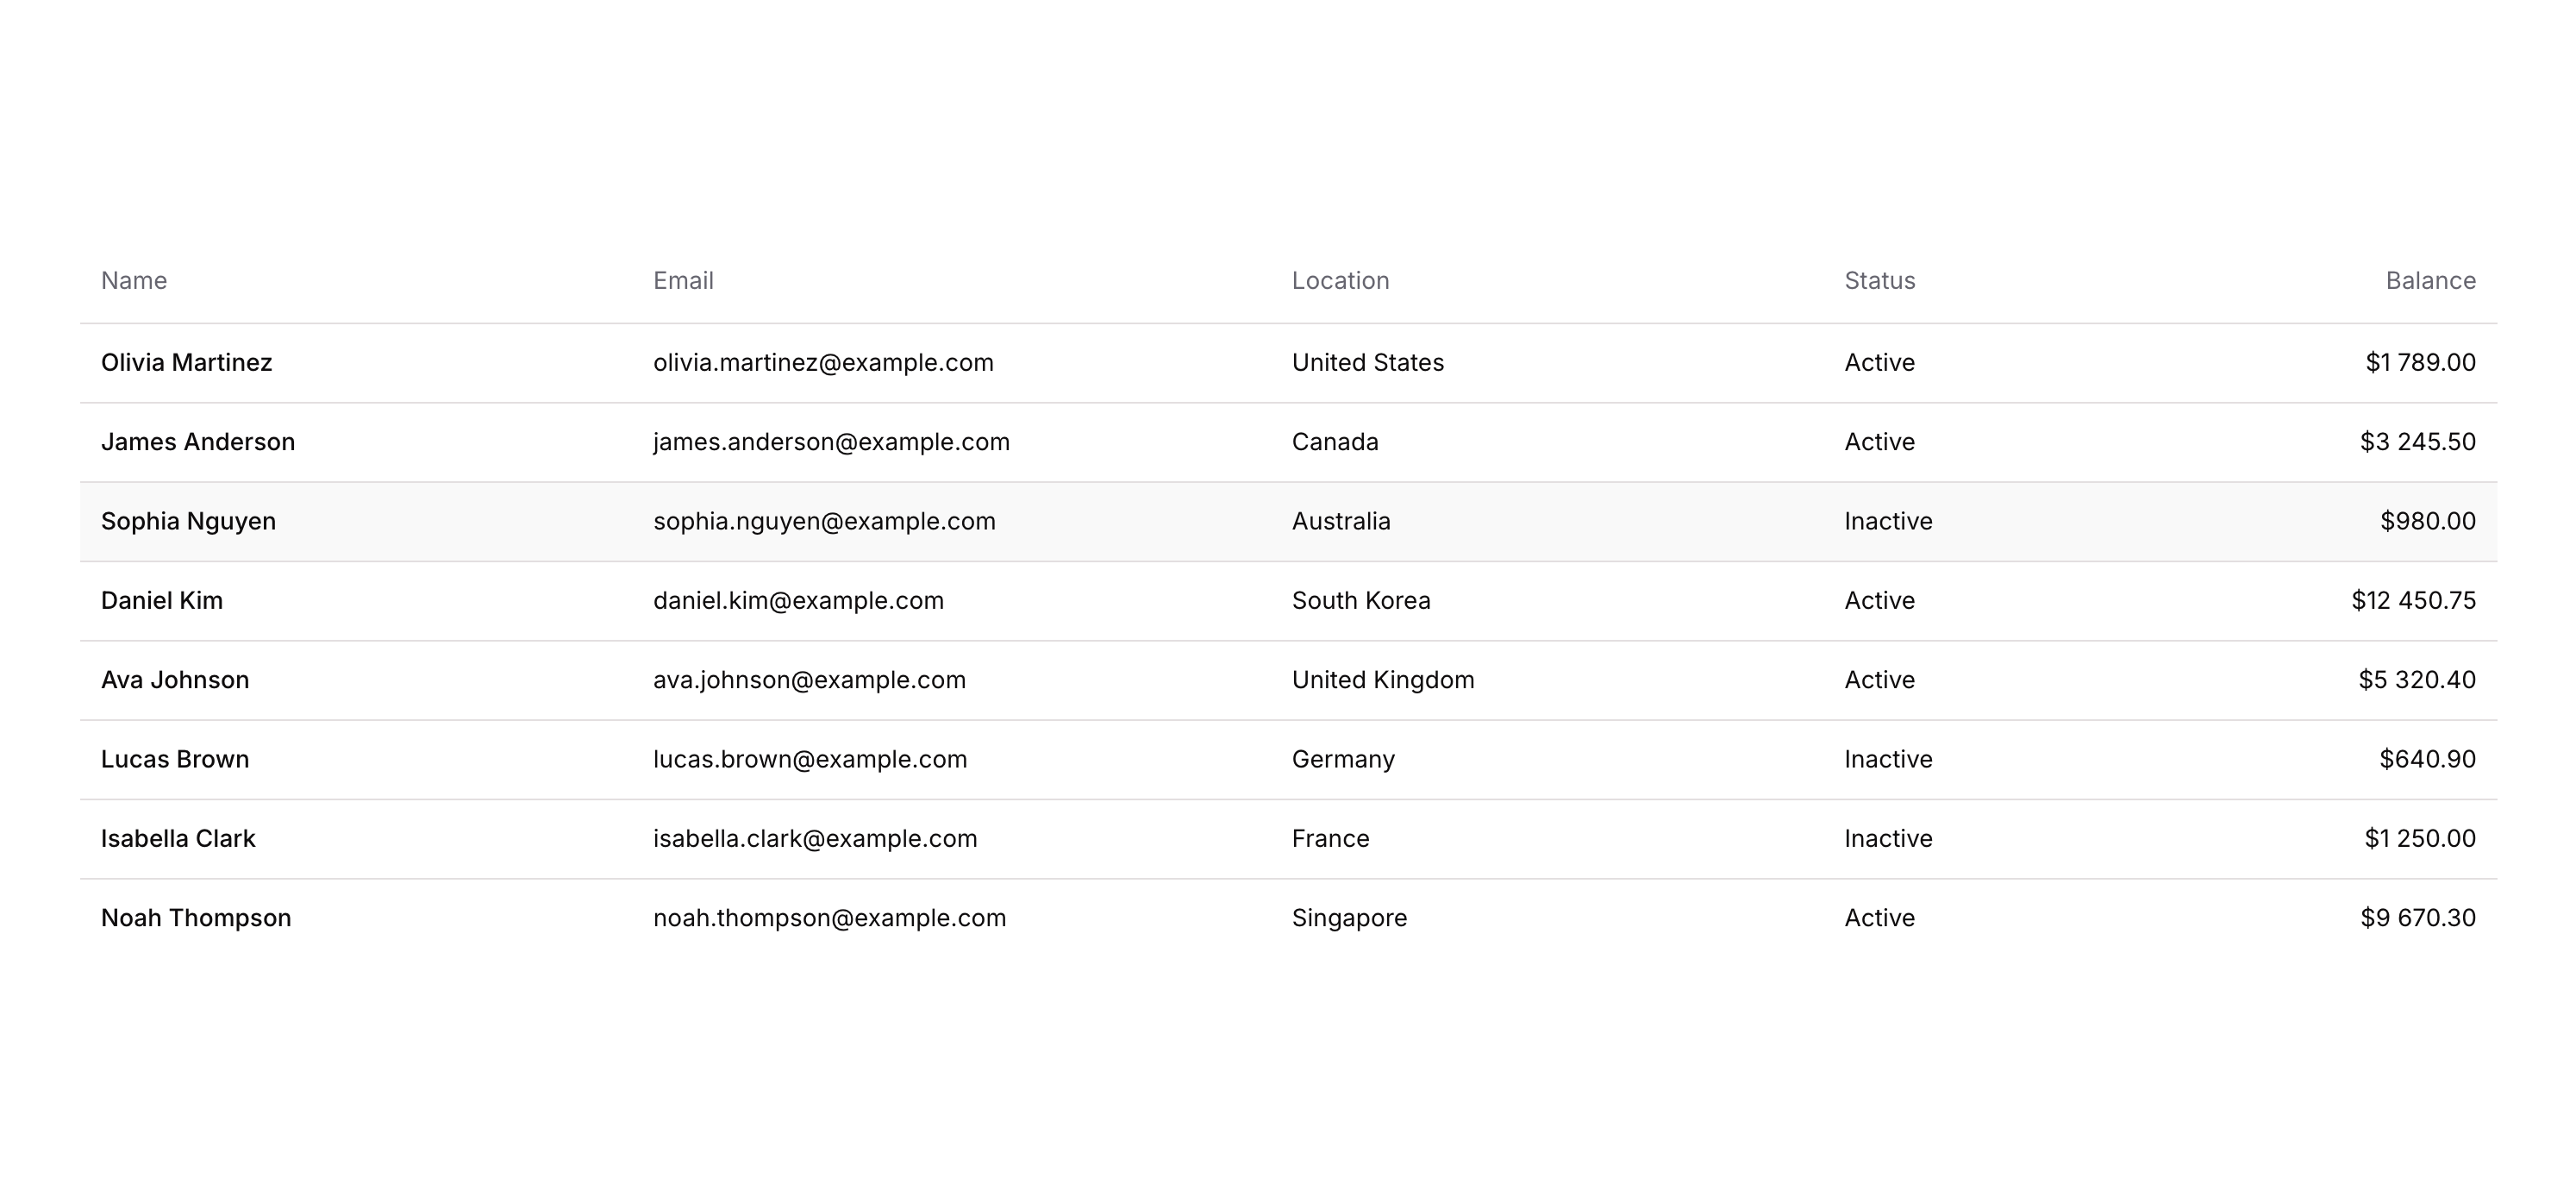This screenshot has height=1197, width=2576.
Task: Click the Balance column header
Action: (x=2430, y=281)
